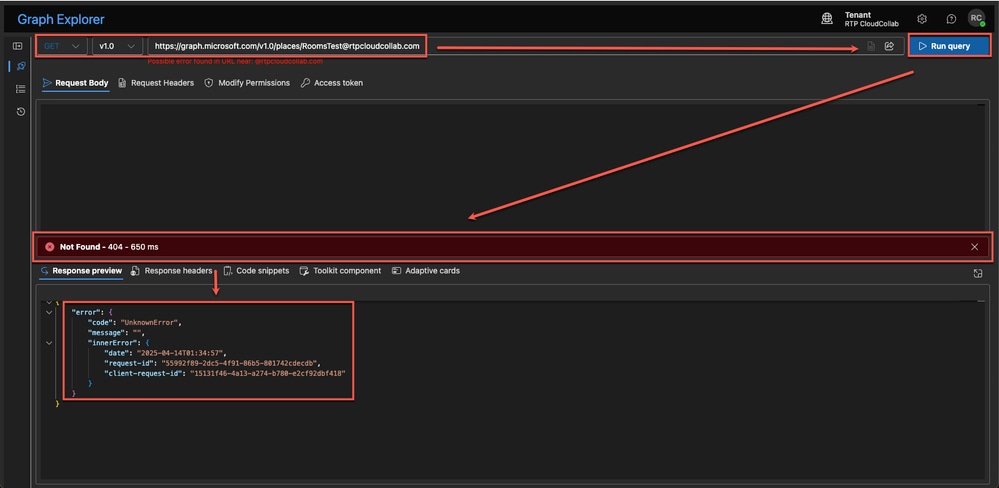The width and height of the screenshot is (999, 488).
Task: Open the Modify Permissions tab
Action: click(247, 83)
